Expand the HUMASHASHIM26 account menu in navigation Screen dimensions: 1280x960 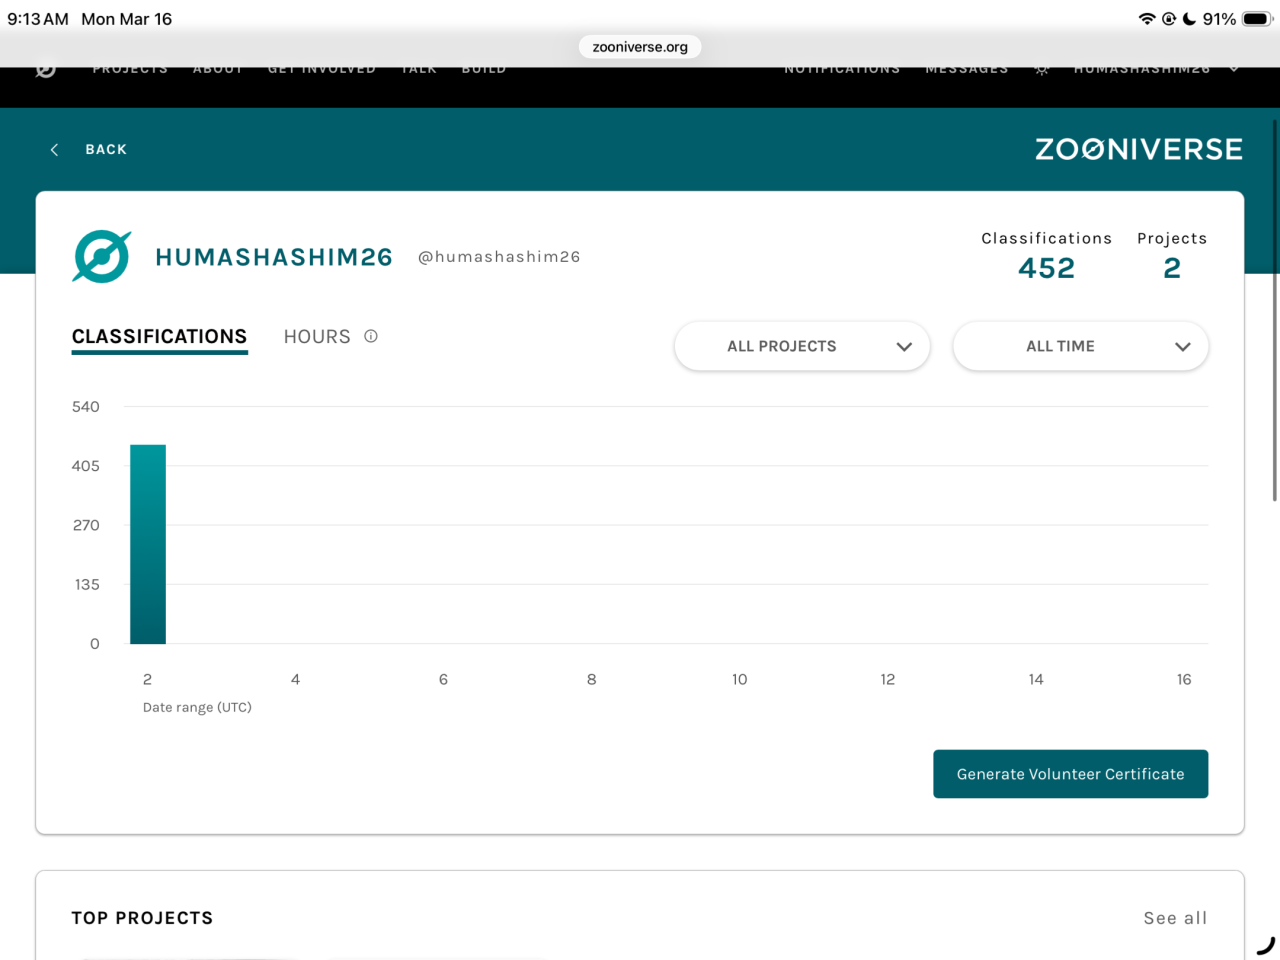(x=1156, y=70)
